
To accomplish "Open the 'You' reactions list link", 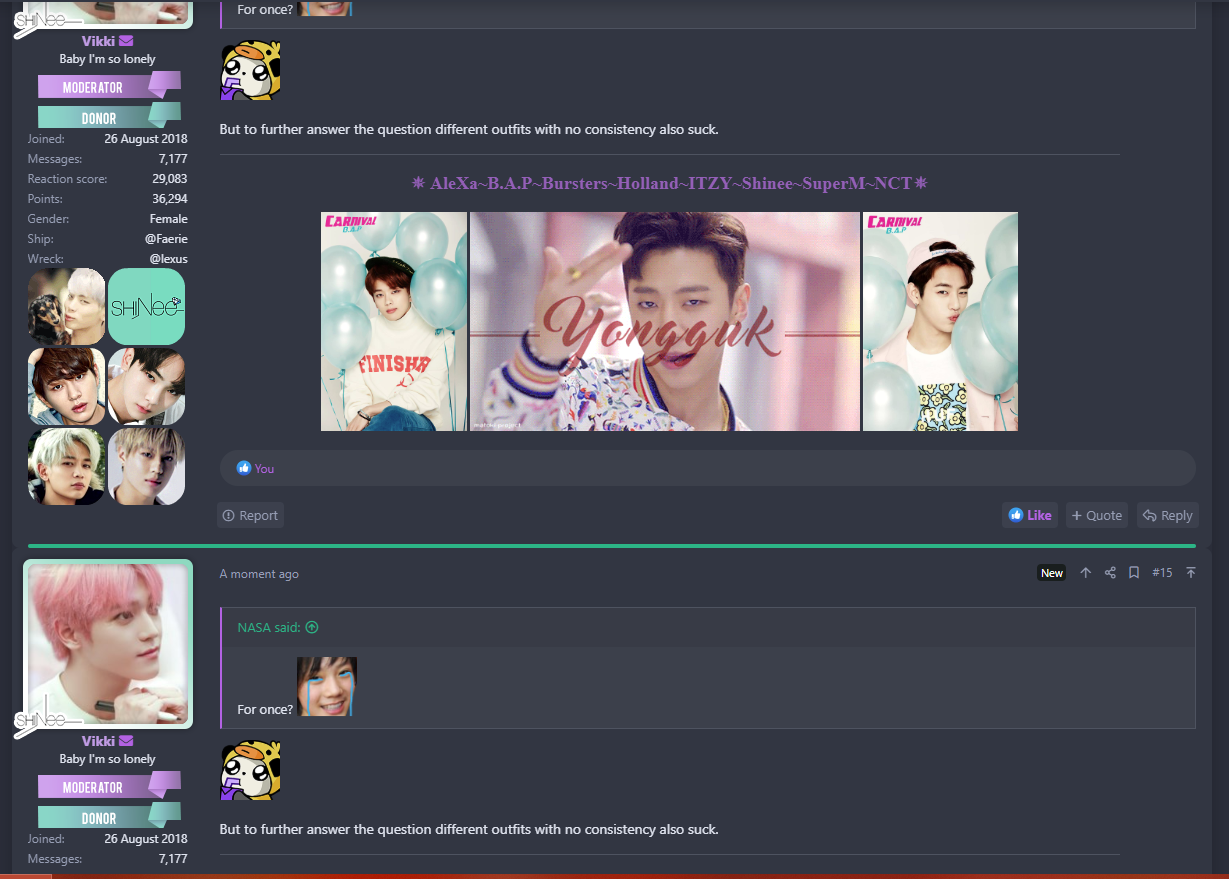I will tap(264, 468).
